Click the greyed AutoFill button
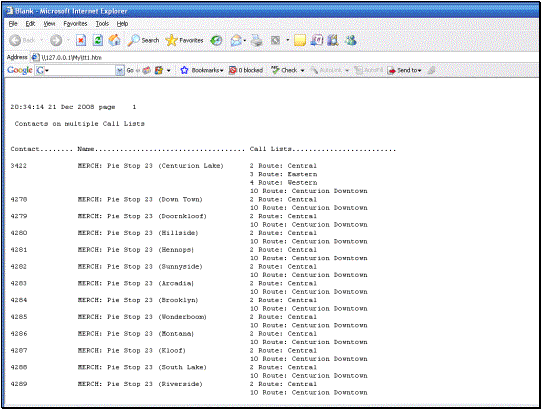The image size is (541, 409). click(369, 70)
